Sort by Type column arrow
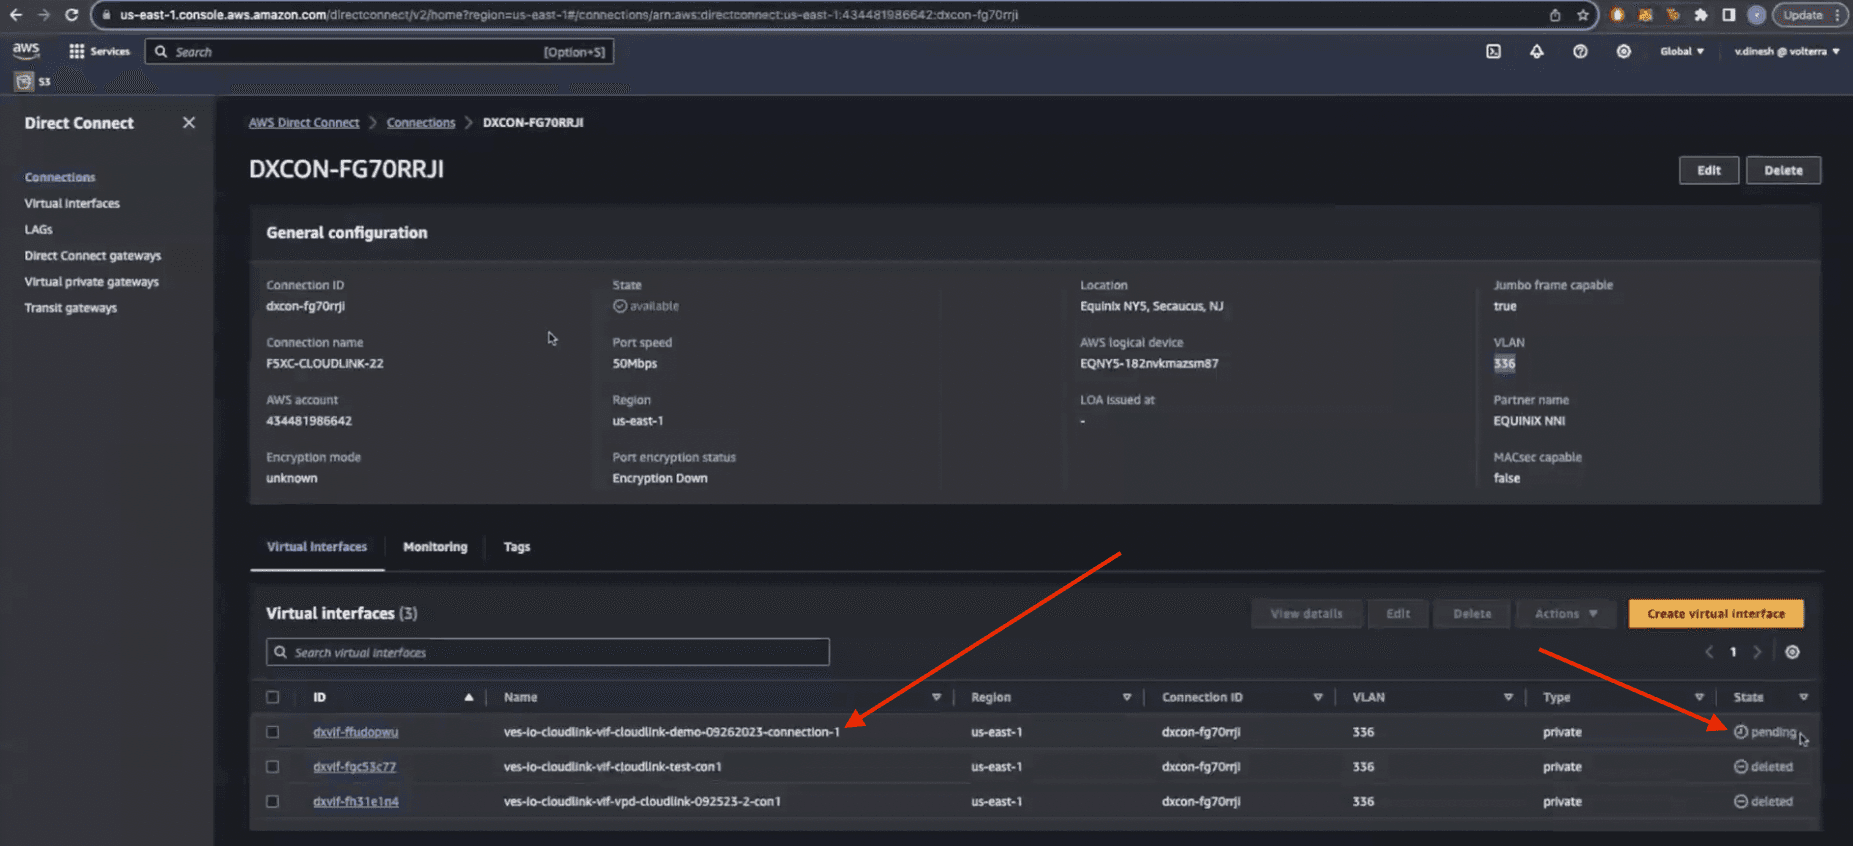The width and height of the screenshot is (1853, 846). pyautogui.click(x=1698, y=697)
